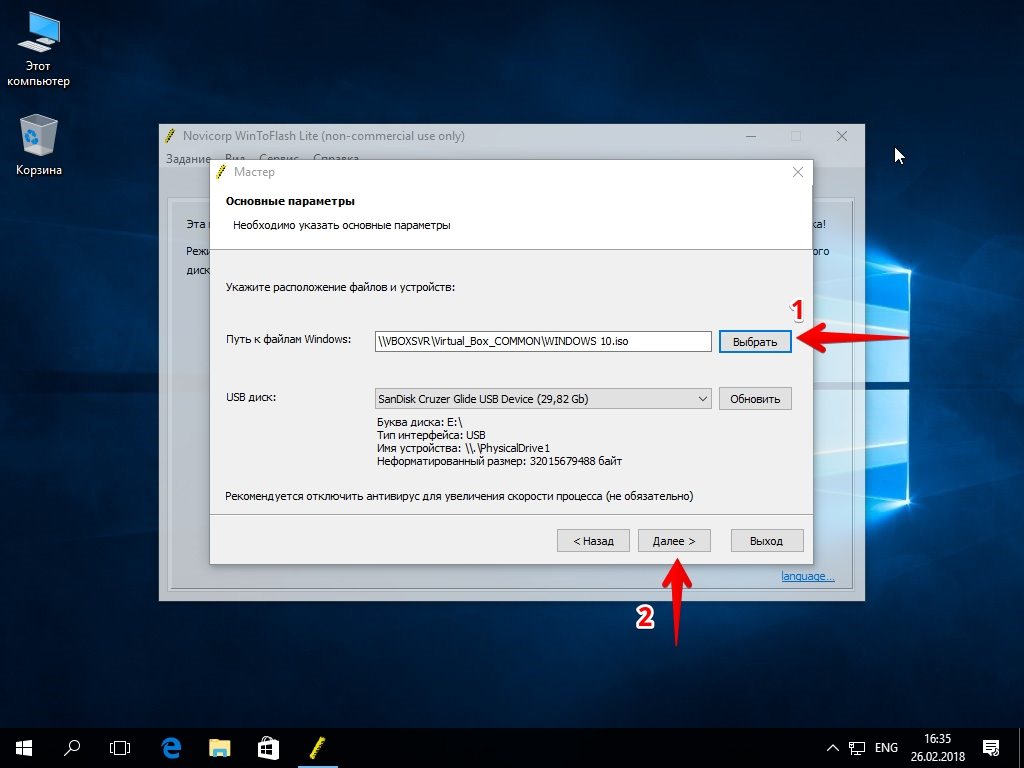Image resolution: width=1024 pixels, height=768 pixels.
Task: Click 'Необходимо указать основные параметры' text
Action: click(342, 225)
